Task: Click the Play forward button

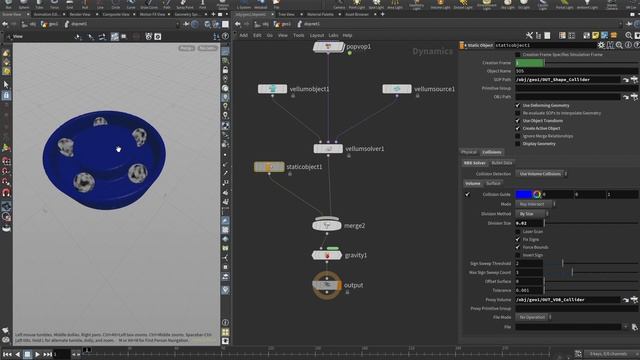Action: (37, 354)
